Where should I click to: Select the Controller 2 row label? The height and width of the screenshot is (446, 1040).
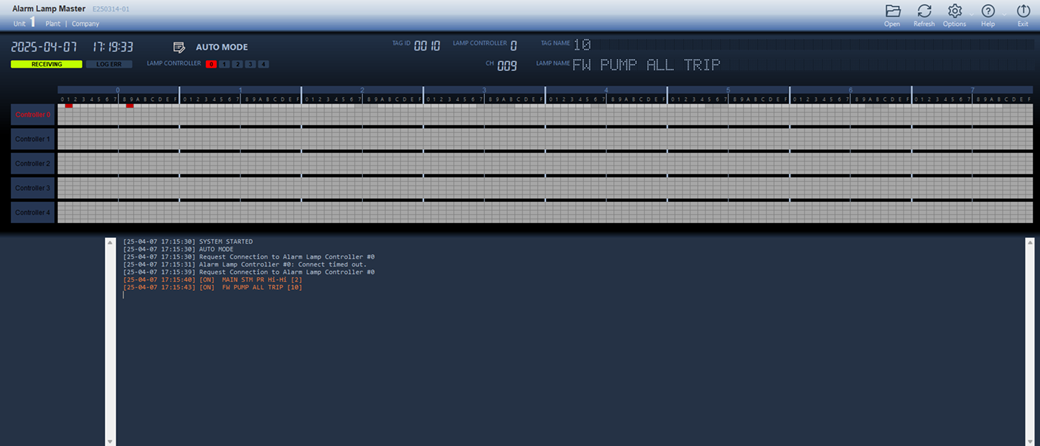tap(33, 163)
